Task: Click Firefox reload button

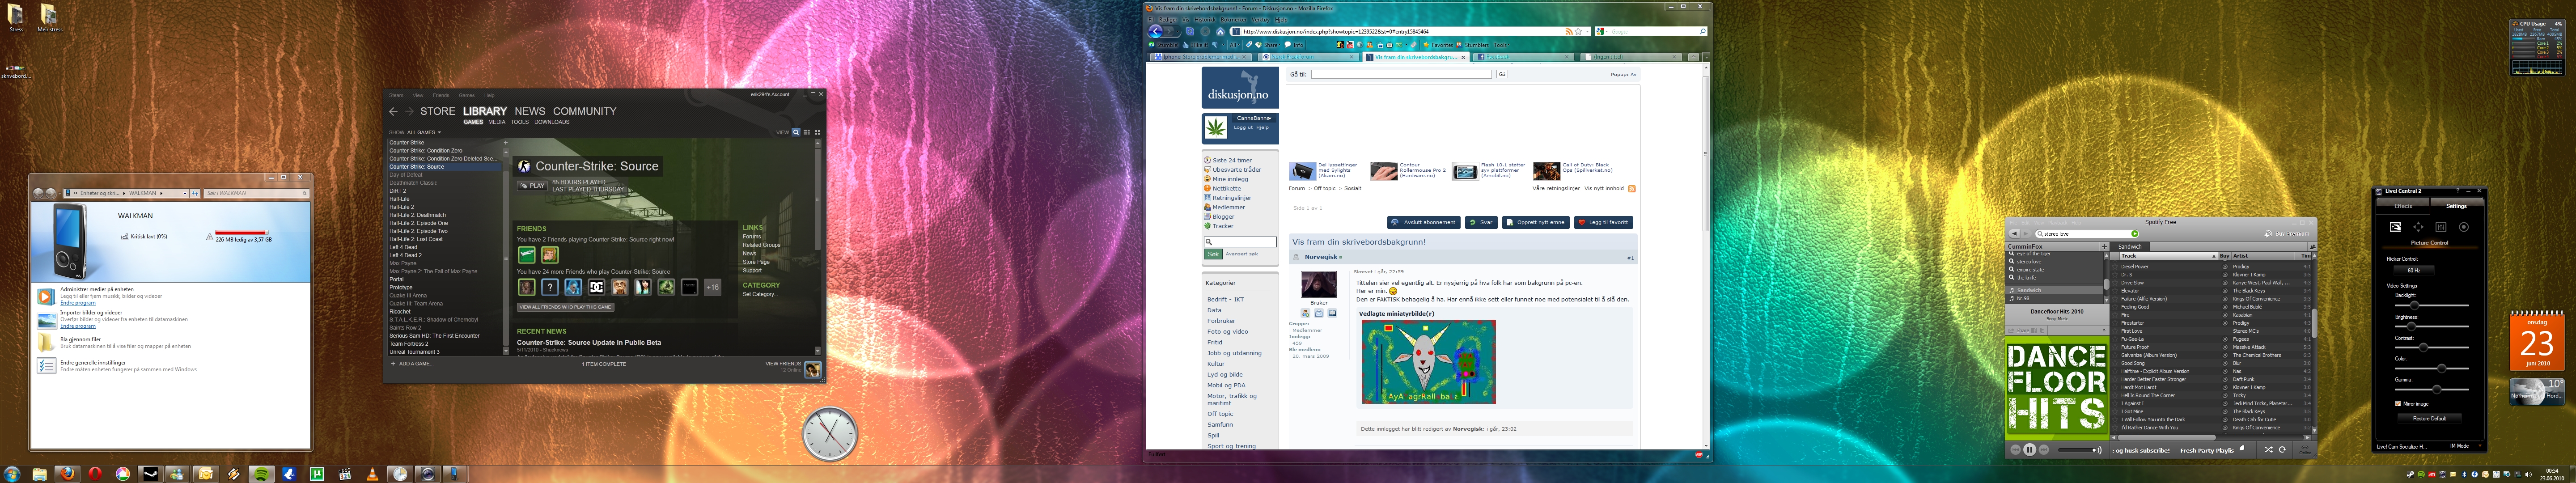Action: (x=1190, y=31)
